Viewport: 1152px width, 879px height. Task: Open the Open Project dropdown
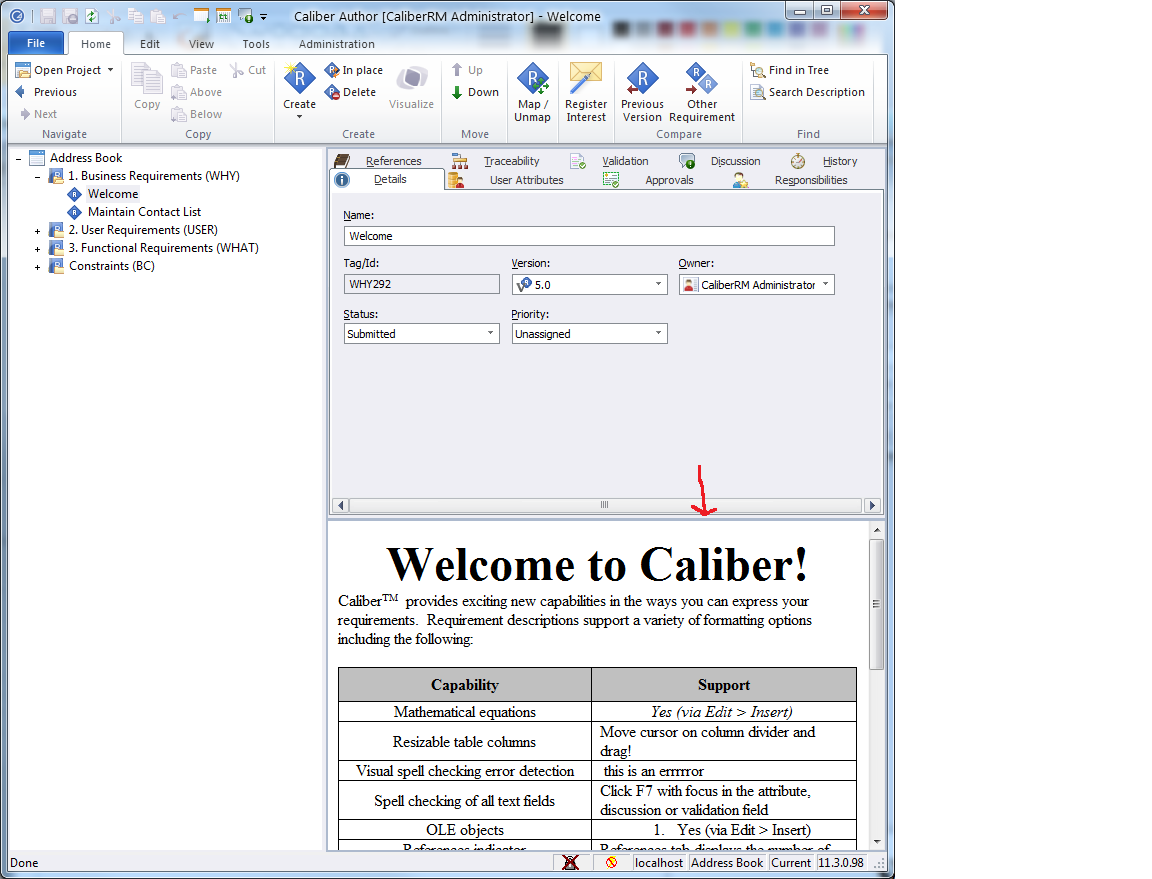[x=110, y=70]
